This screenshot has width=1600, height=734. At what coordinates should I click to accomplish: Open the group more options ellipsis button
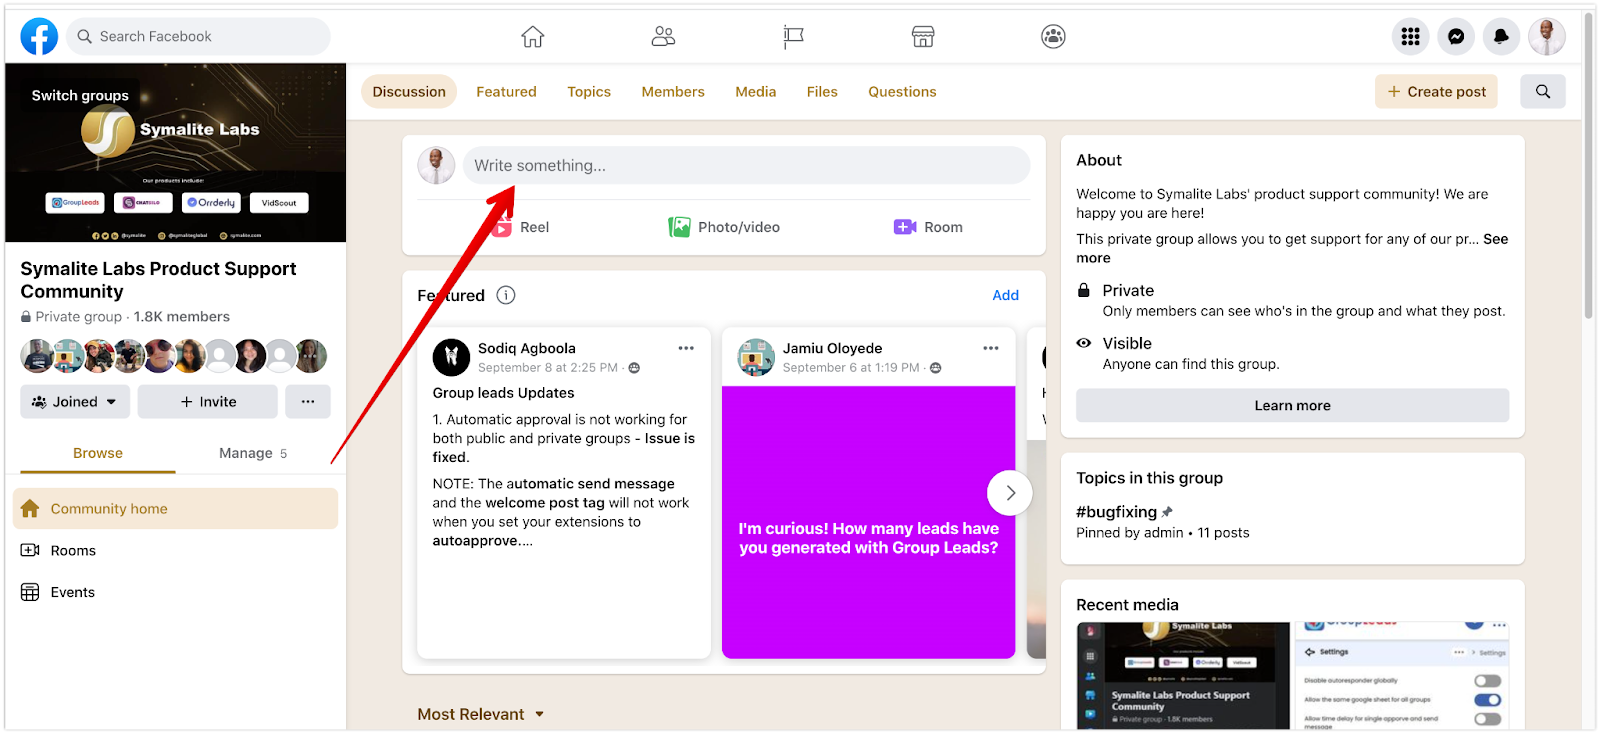tap(308, 402)
